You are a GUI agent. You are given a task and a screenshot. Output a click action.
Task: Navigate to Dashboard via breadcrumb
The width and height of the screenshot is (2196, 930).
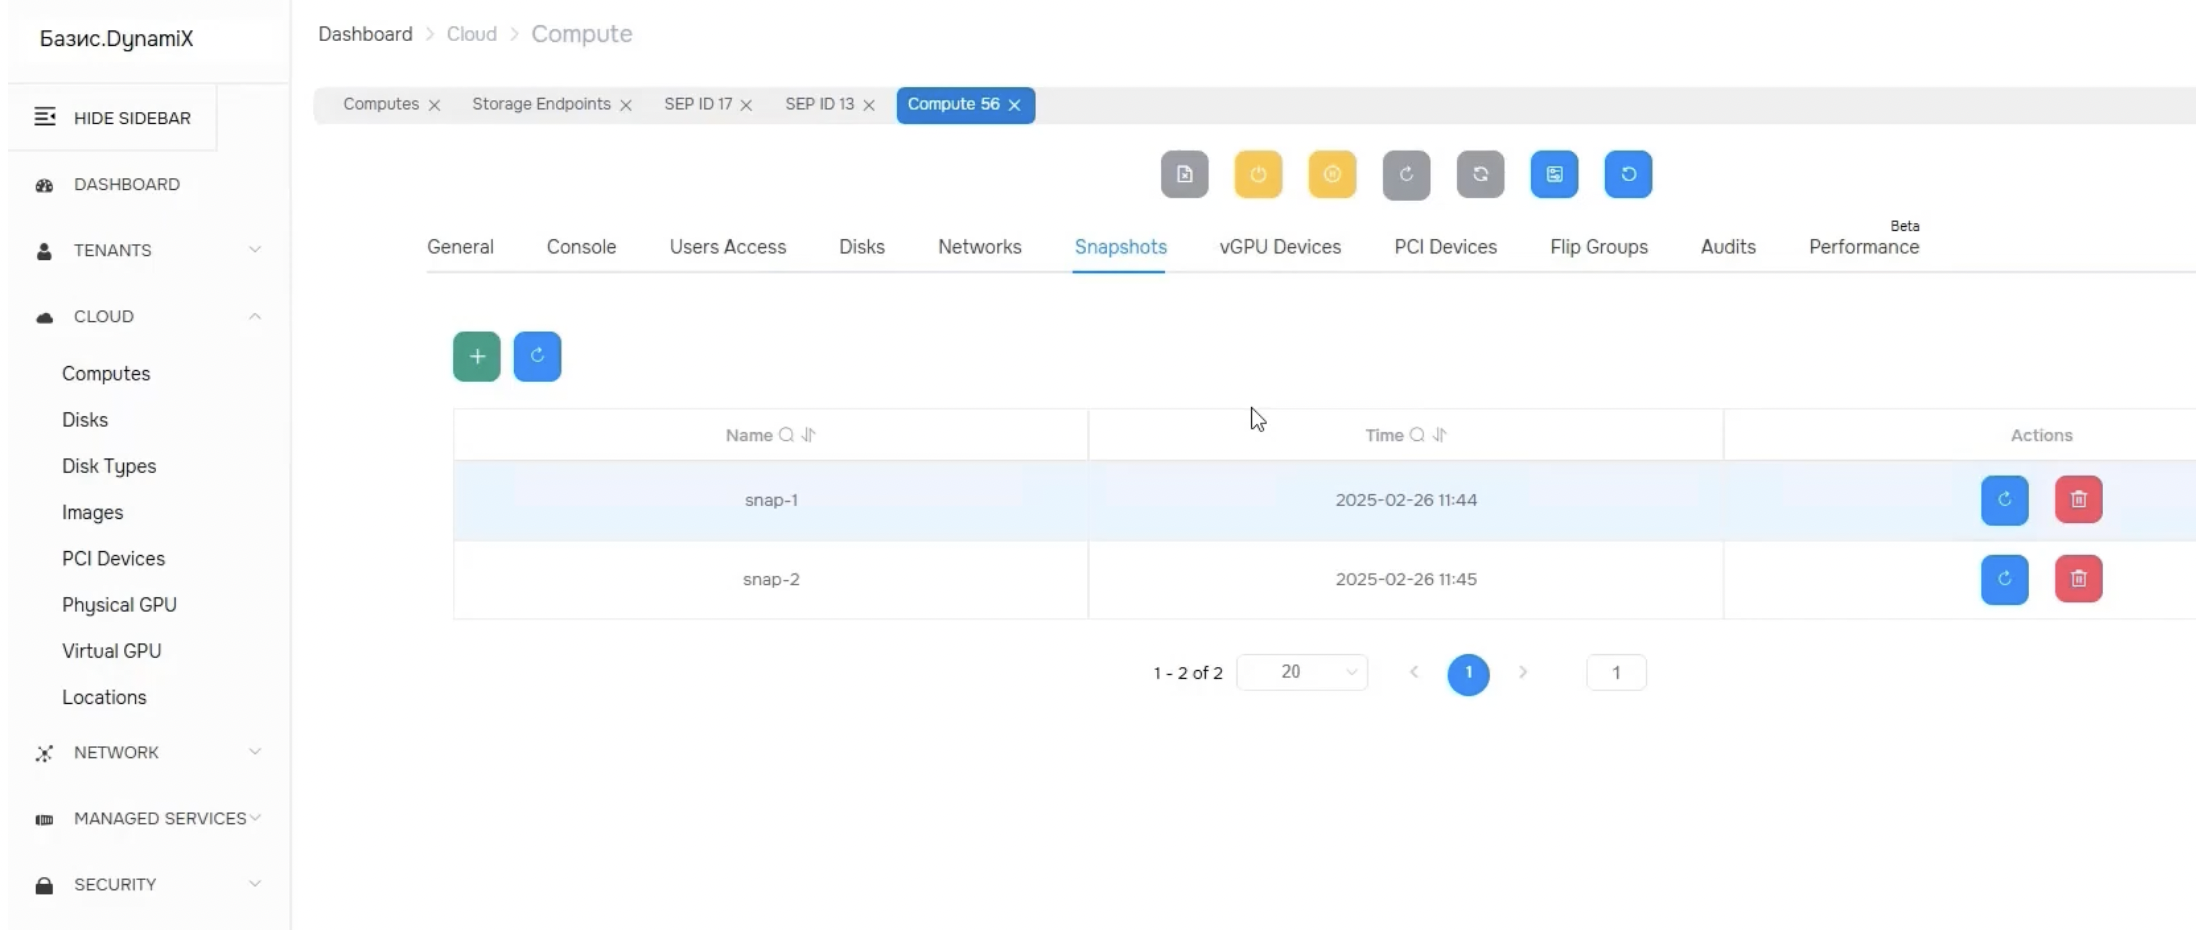pos(365,34)
